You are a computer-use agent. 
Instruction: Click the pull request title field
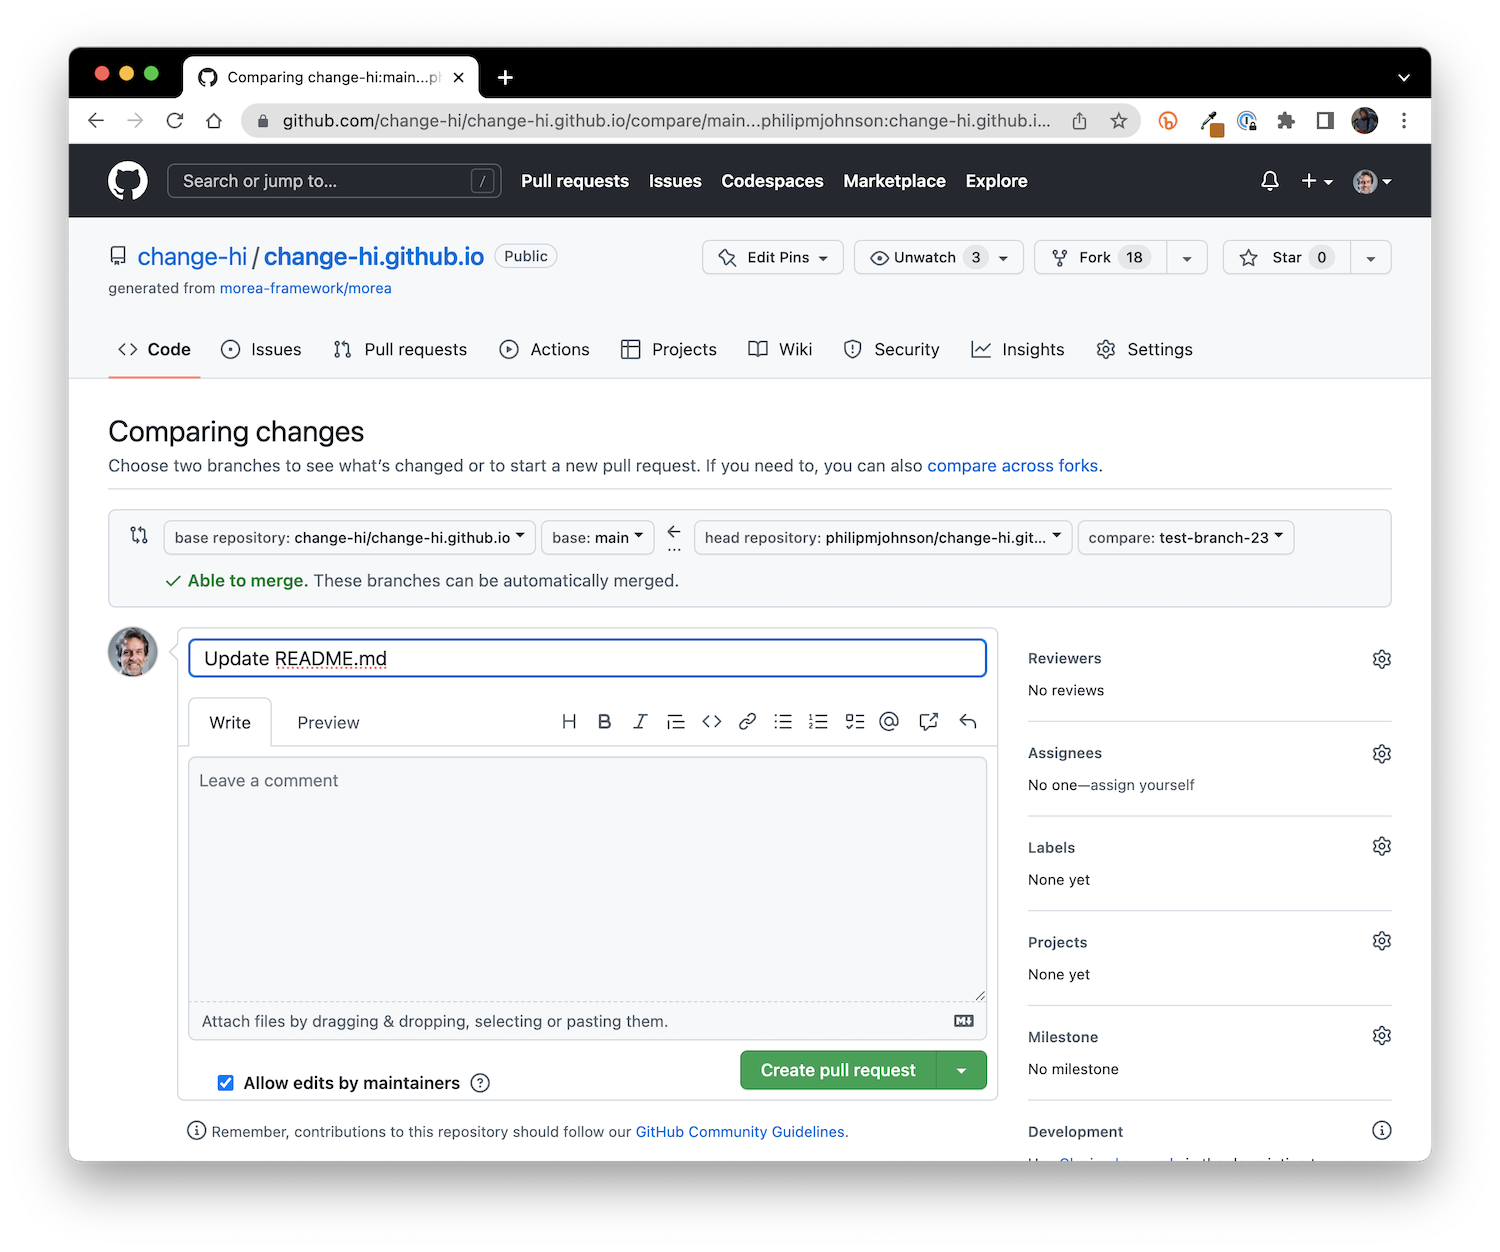coord(587,658)
